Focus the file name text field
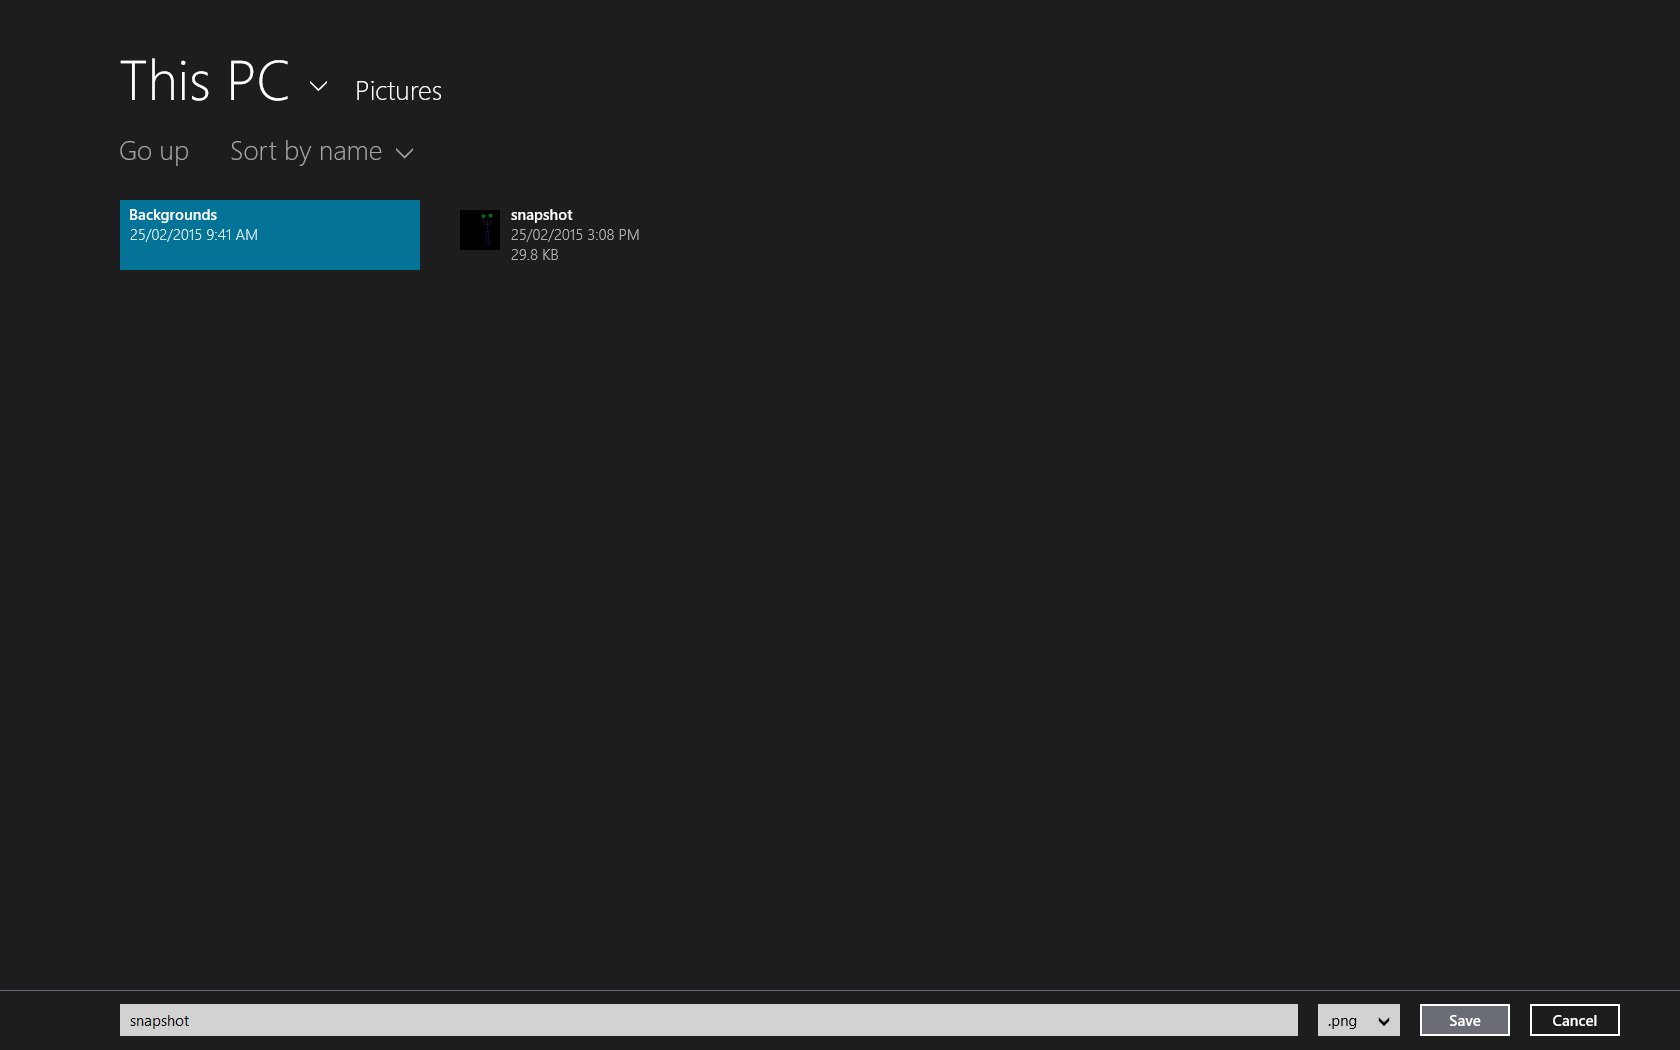1680x1050 pixels. coord(708,1020)
